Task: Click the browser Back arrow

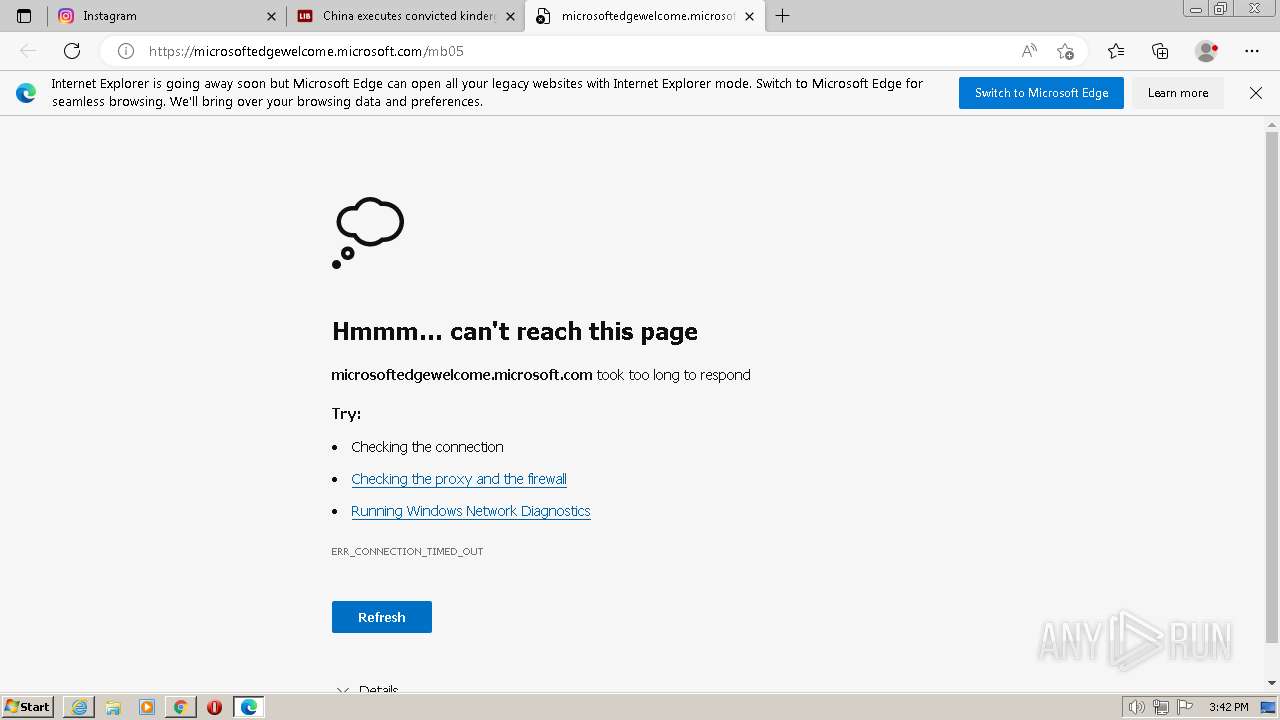Action: coord(28,51)
